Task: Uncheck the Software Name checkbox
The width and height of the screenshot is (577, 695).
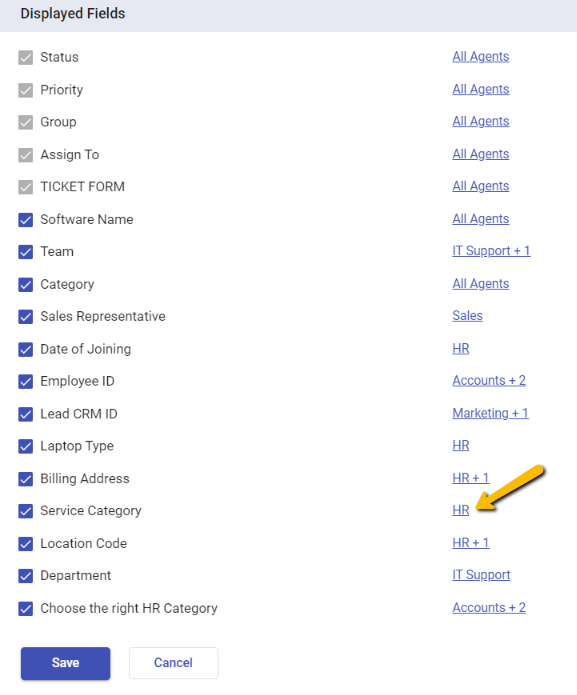Action: [26, 219]
